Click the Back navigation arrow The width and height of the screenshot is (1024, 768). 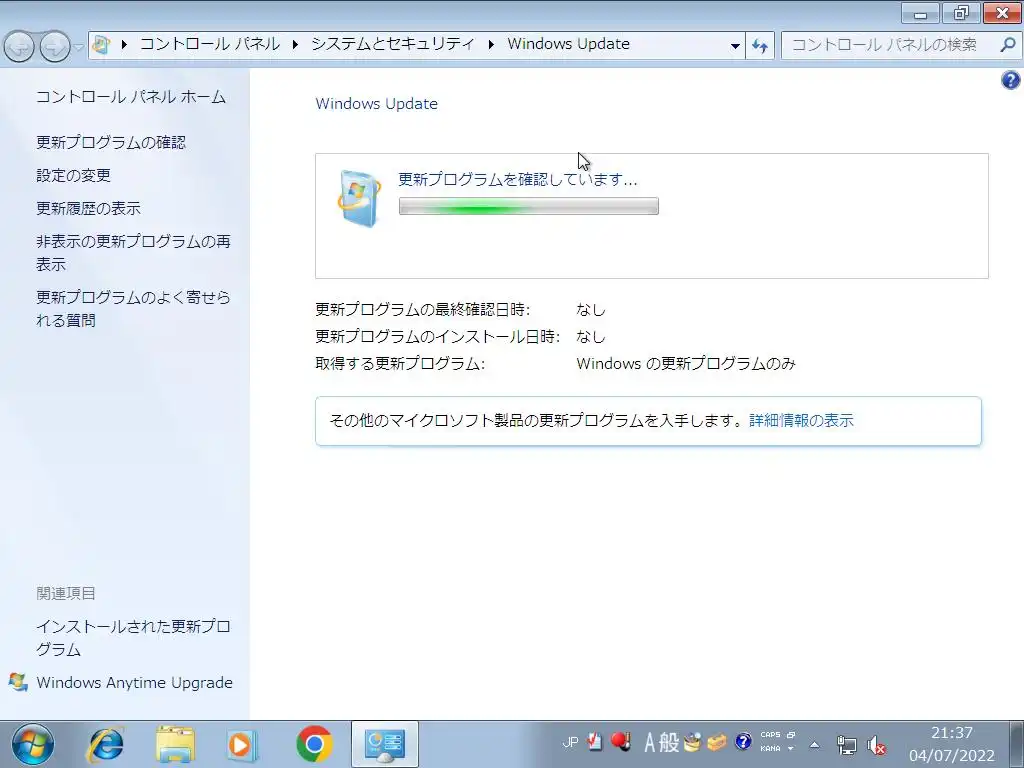click(19, 46)
